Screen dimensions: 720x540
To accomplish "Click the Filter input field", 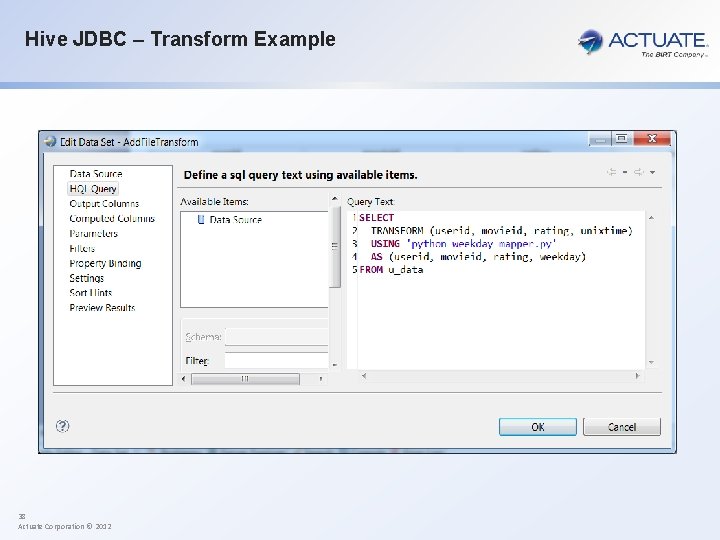I will (276, 360).
